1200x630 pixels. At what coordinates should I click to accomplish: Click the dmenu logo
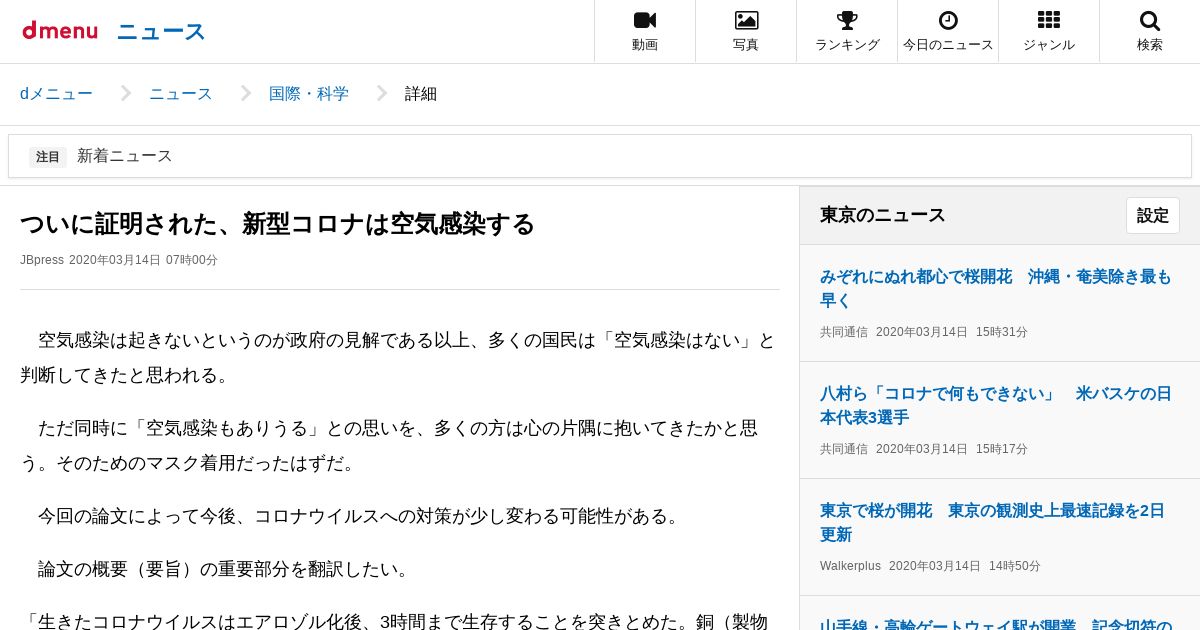pyautogui.click(x=60, y=31)
